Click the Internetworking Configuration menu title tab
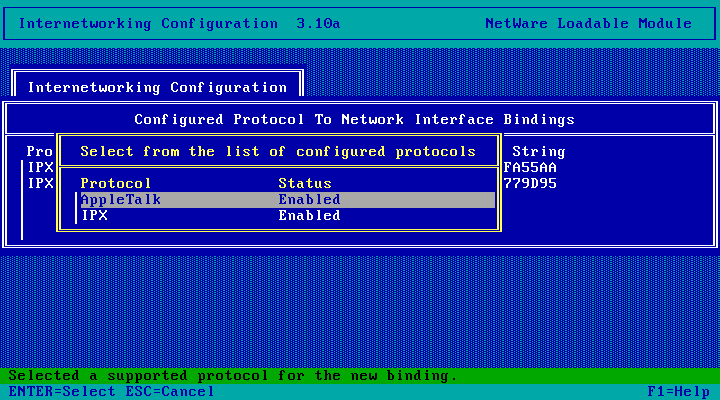The image size is (720, 400). tap(157, 87)
